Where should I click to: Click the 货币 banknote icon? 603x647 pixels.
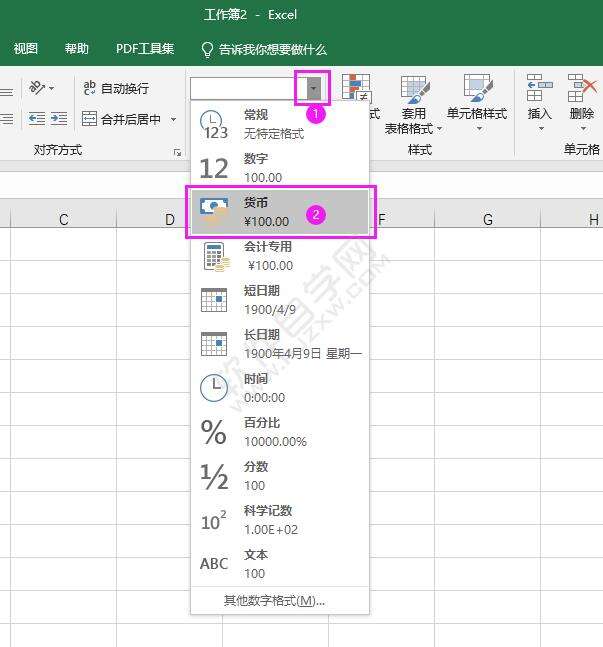point(214,211)
